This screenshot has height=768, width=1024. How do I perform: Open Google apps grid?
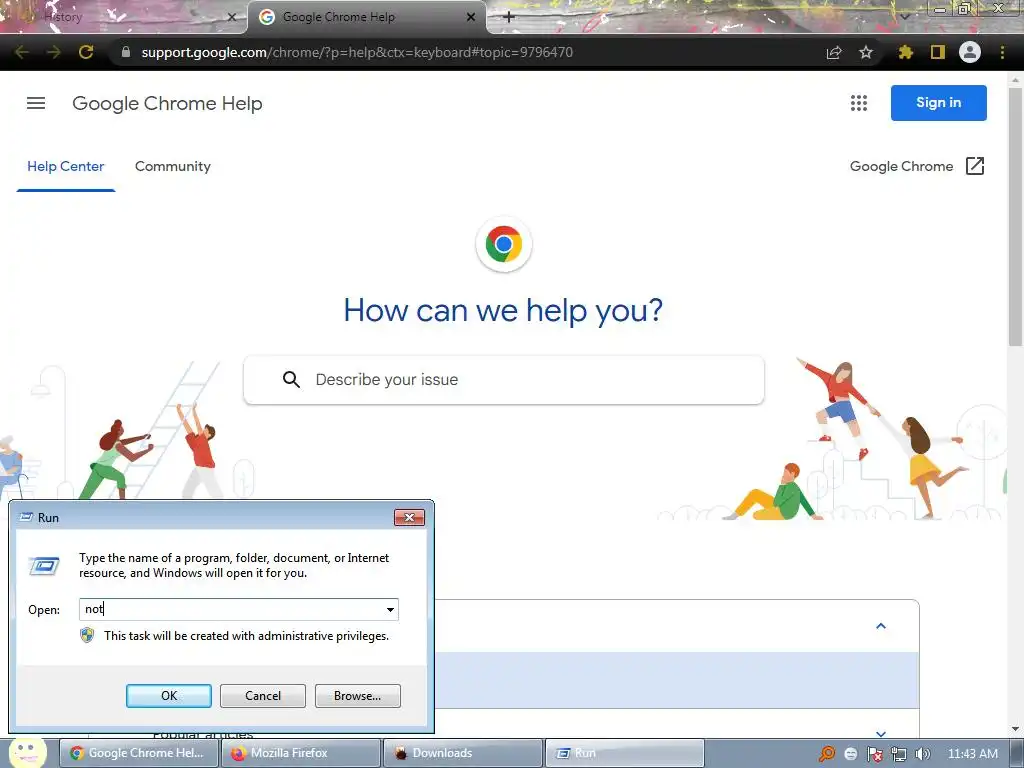pyautogui.click(x=859, y=103)
